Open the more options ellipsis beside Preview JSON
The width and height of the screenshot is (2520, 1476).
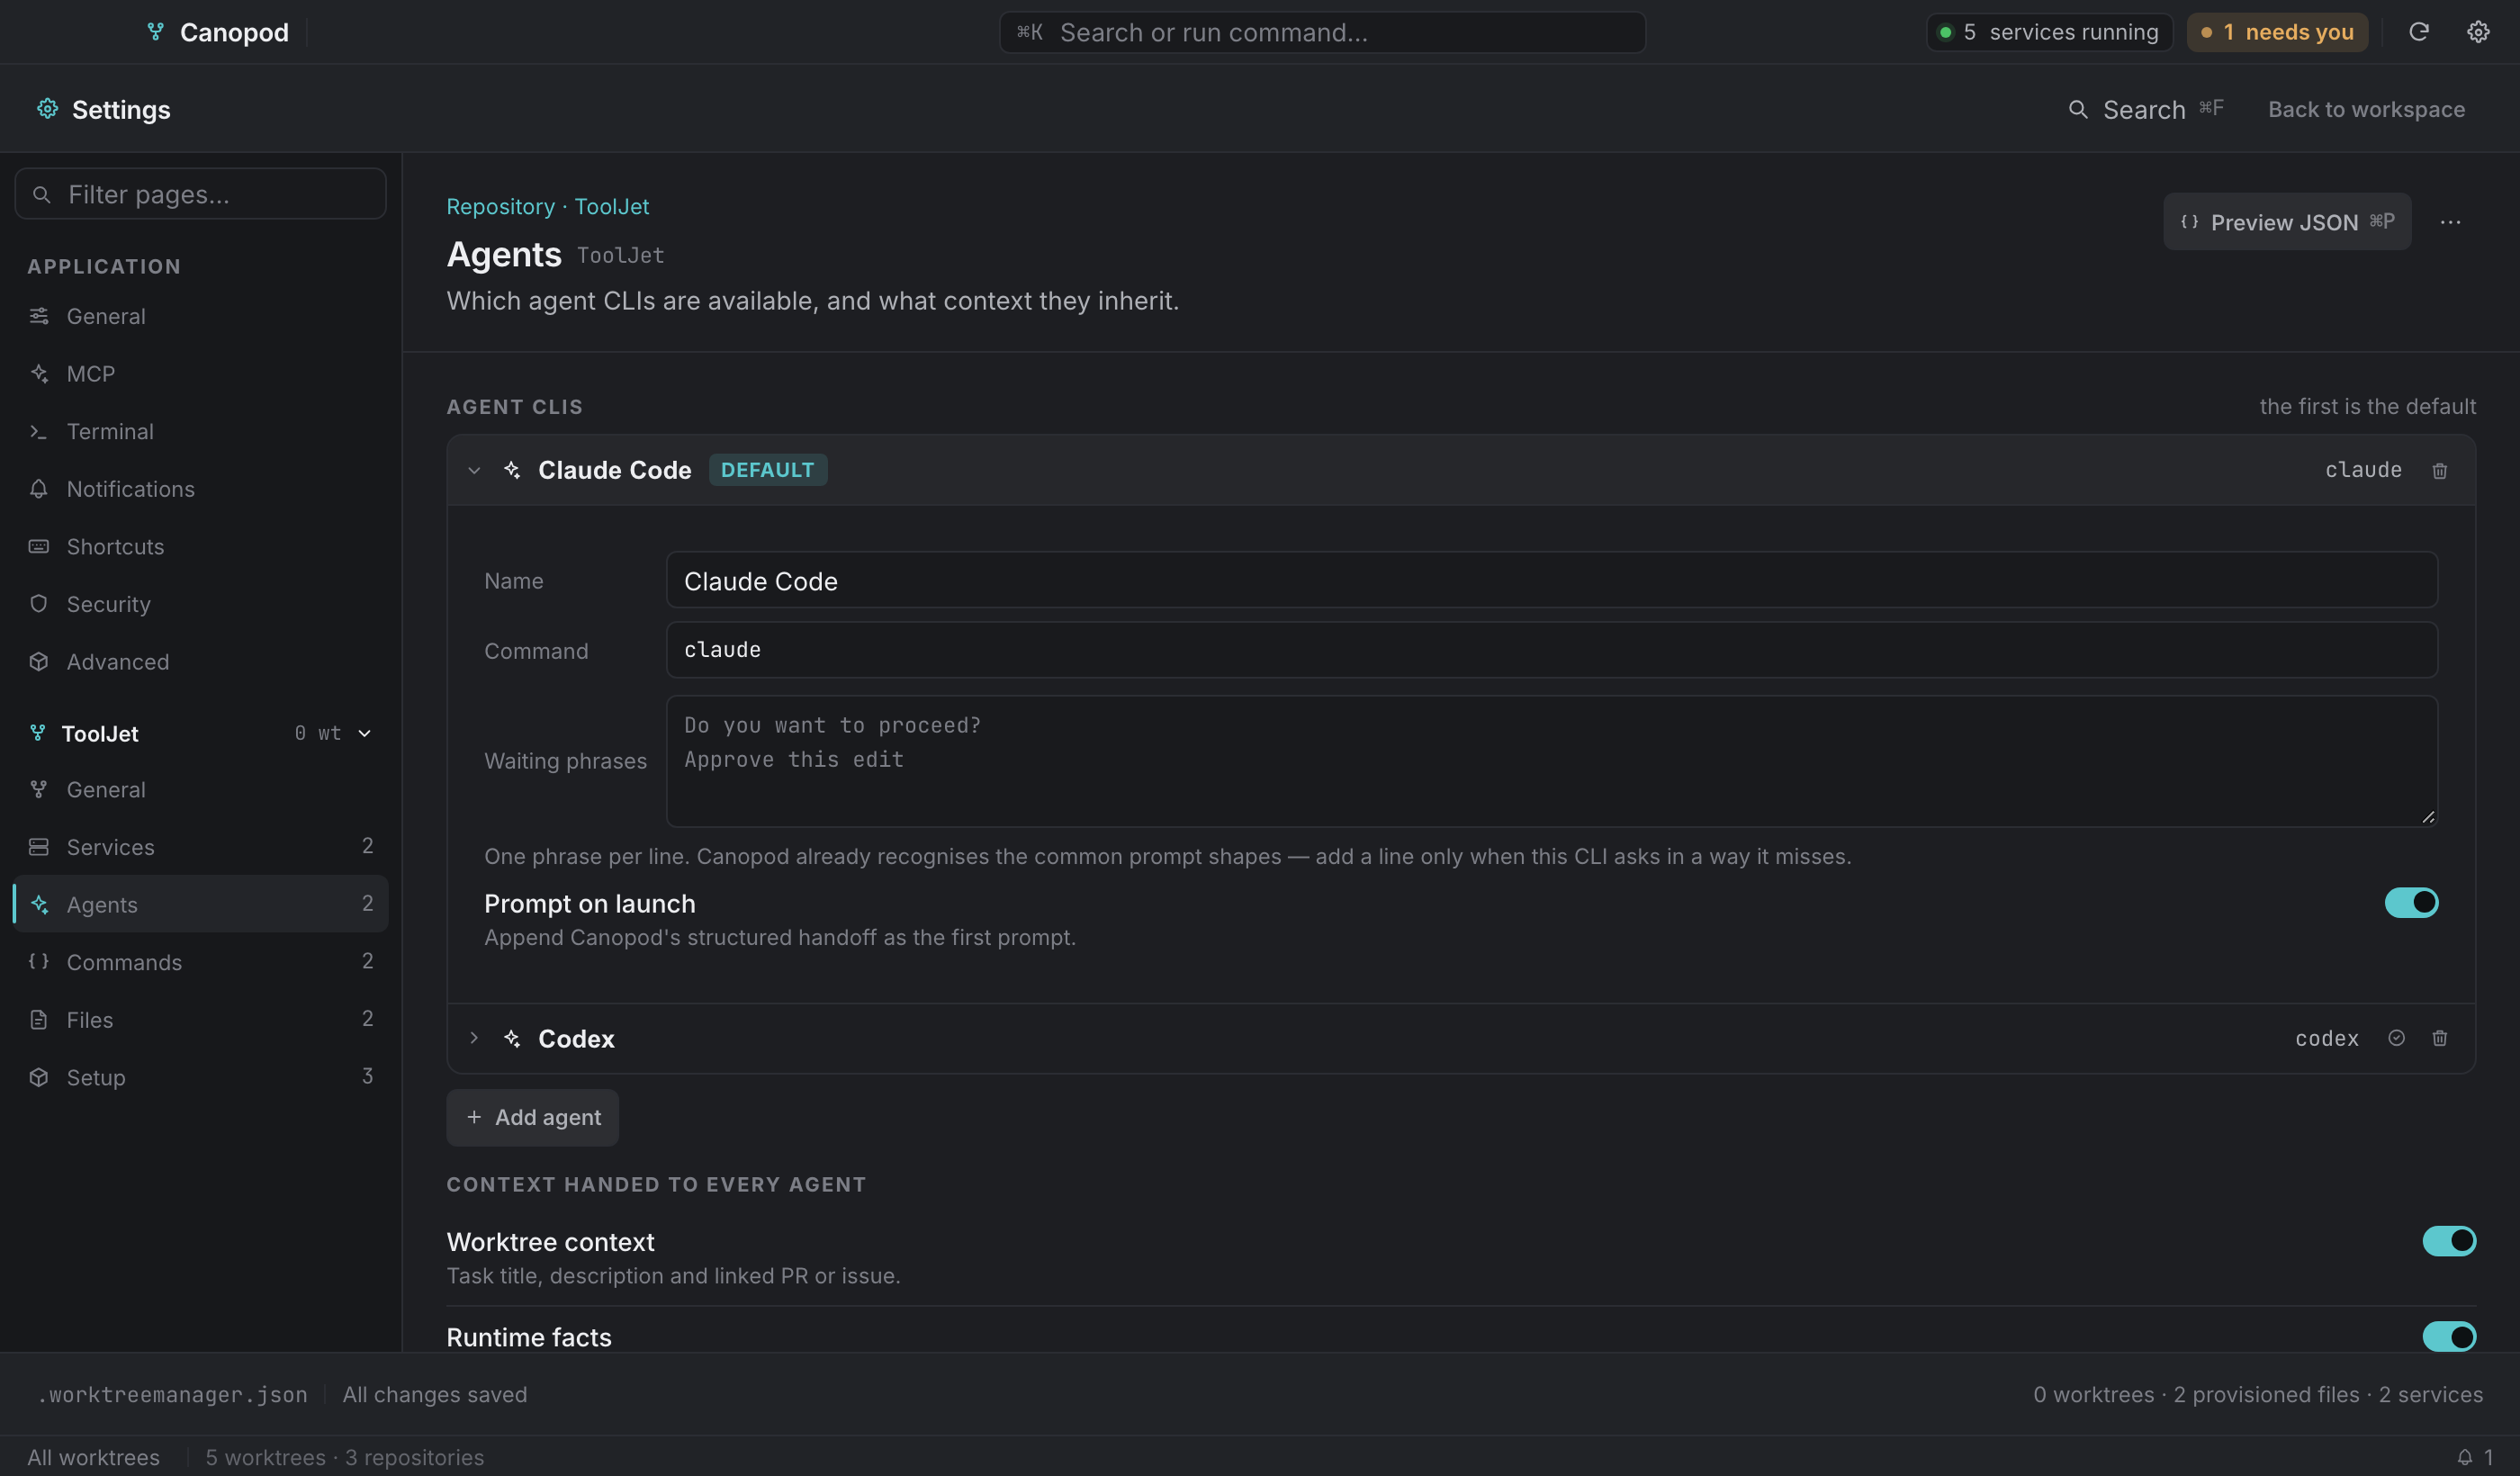[x=2450, y=222]
